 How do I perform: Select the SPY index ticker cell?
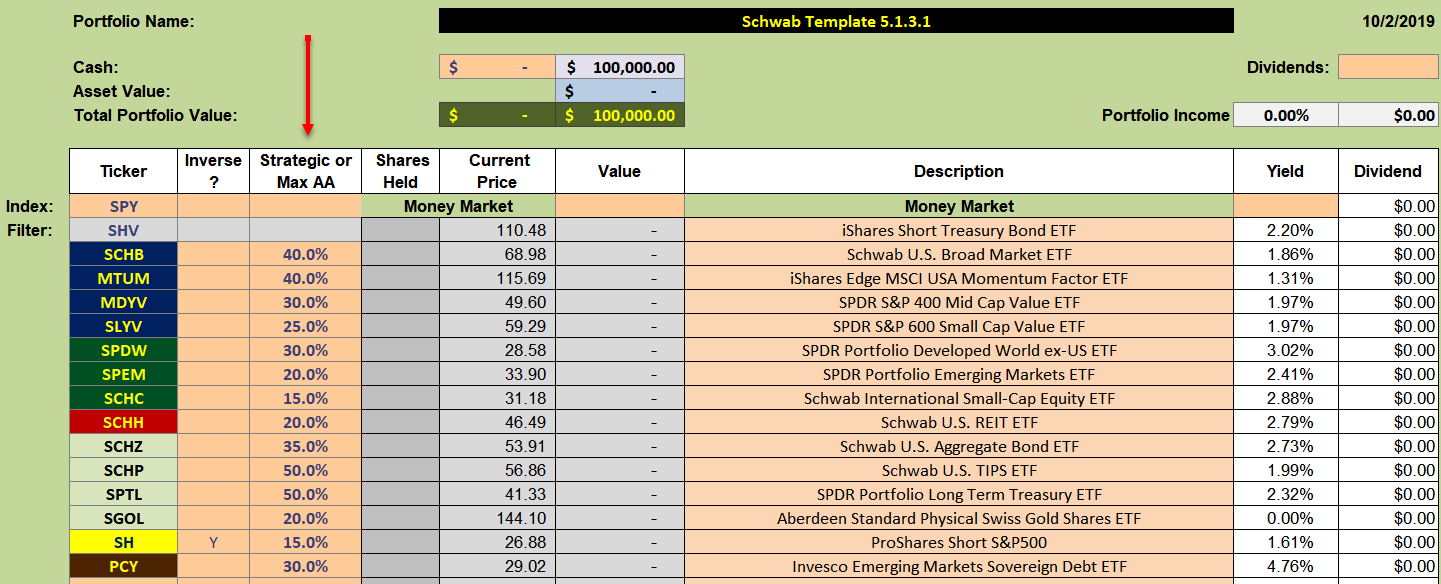pyautogui.click(x=124, y=206)
